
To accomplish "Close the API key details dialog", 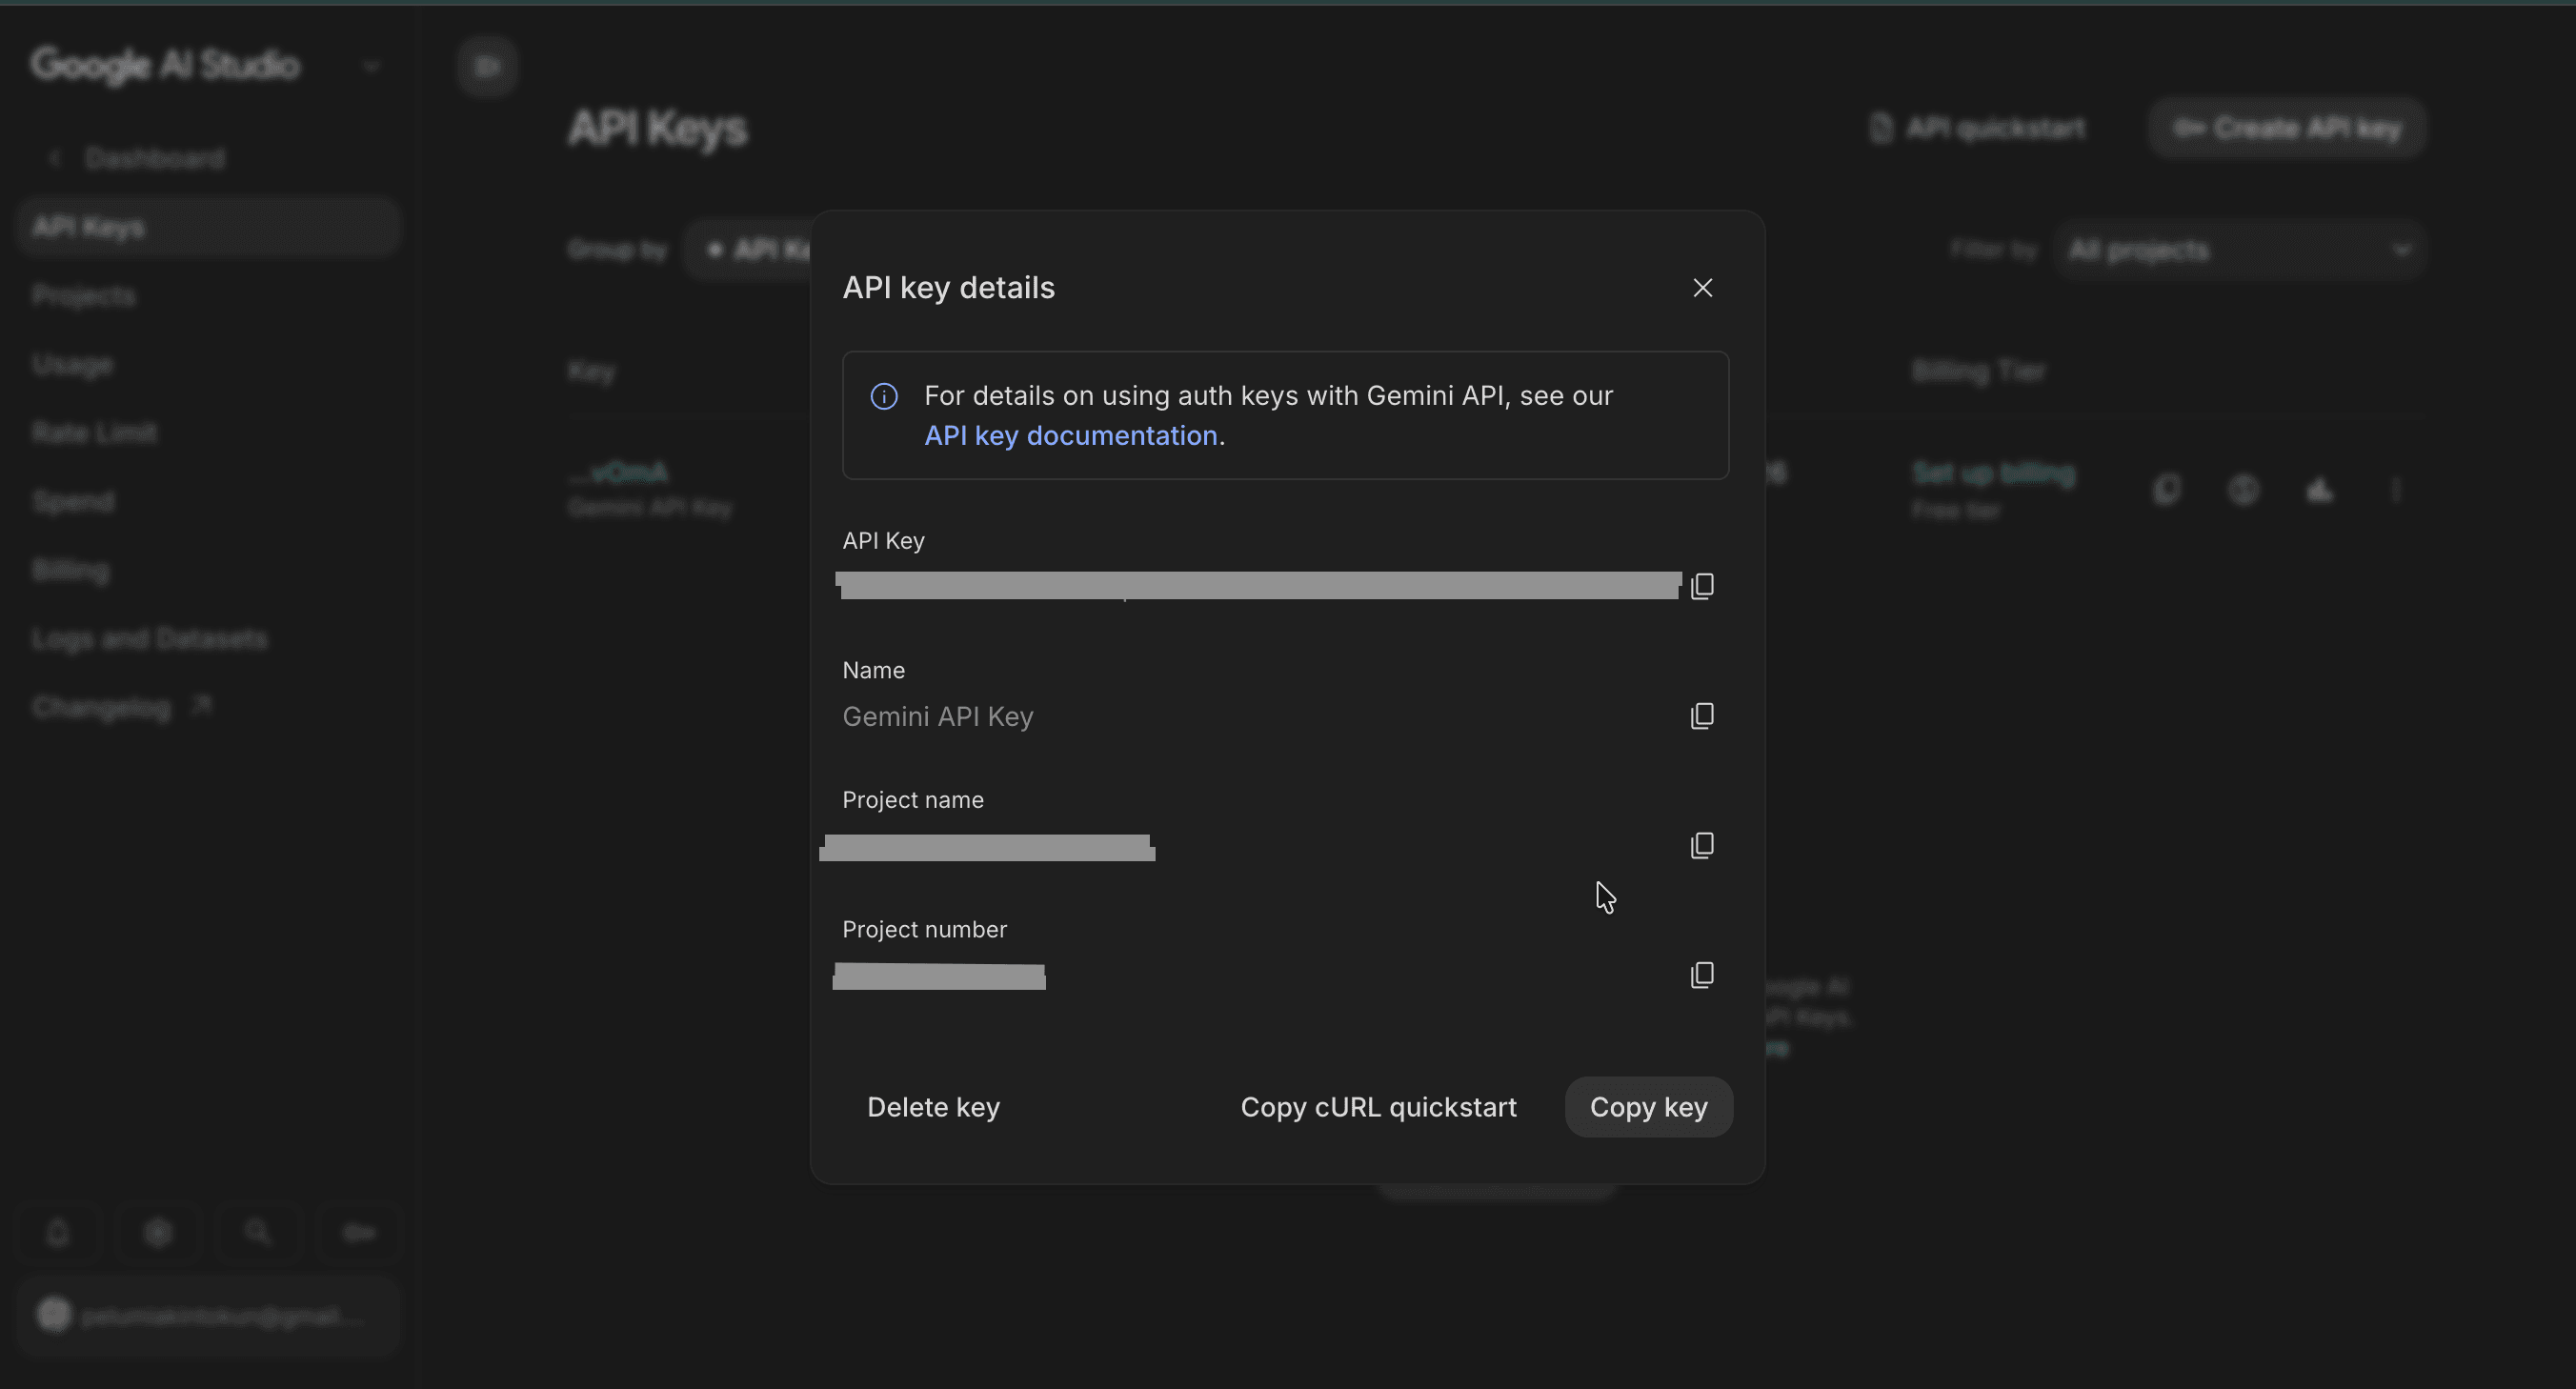I will click(1702, 288).
